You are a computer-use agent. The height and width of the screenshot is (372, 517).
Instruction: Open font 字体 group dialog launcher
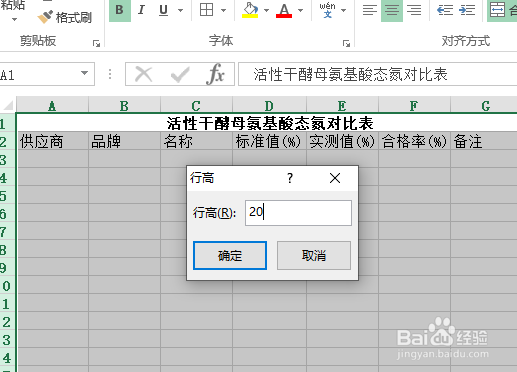pos(347,43)
